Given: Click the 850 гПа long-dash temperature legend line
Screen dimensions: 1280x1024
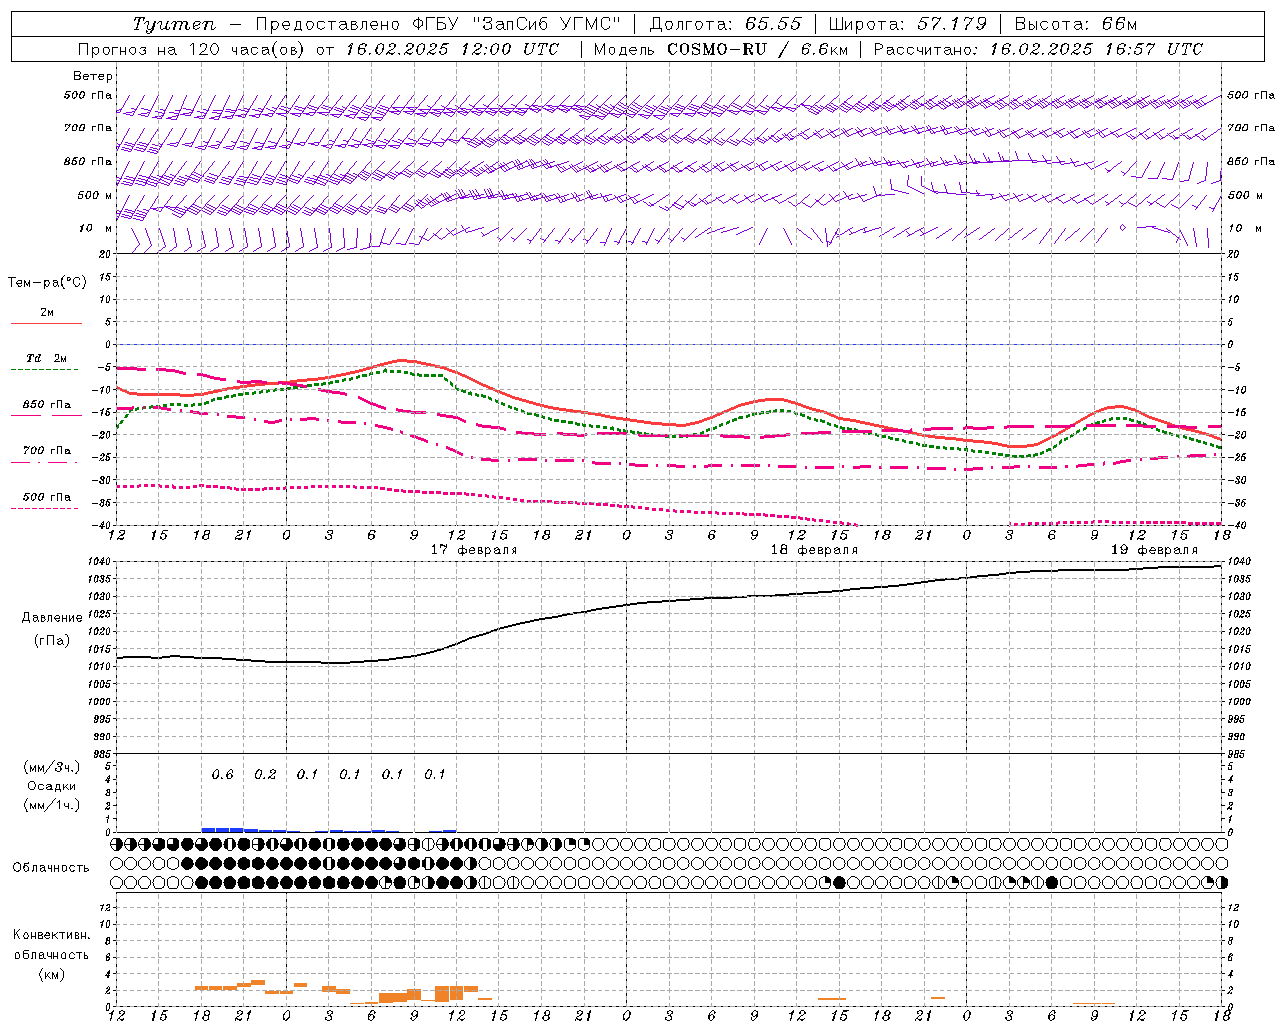Looking at the screenshot, I should tap(46, 415).
